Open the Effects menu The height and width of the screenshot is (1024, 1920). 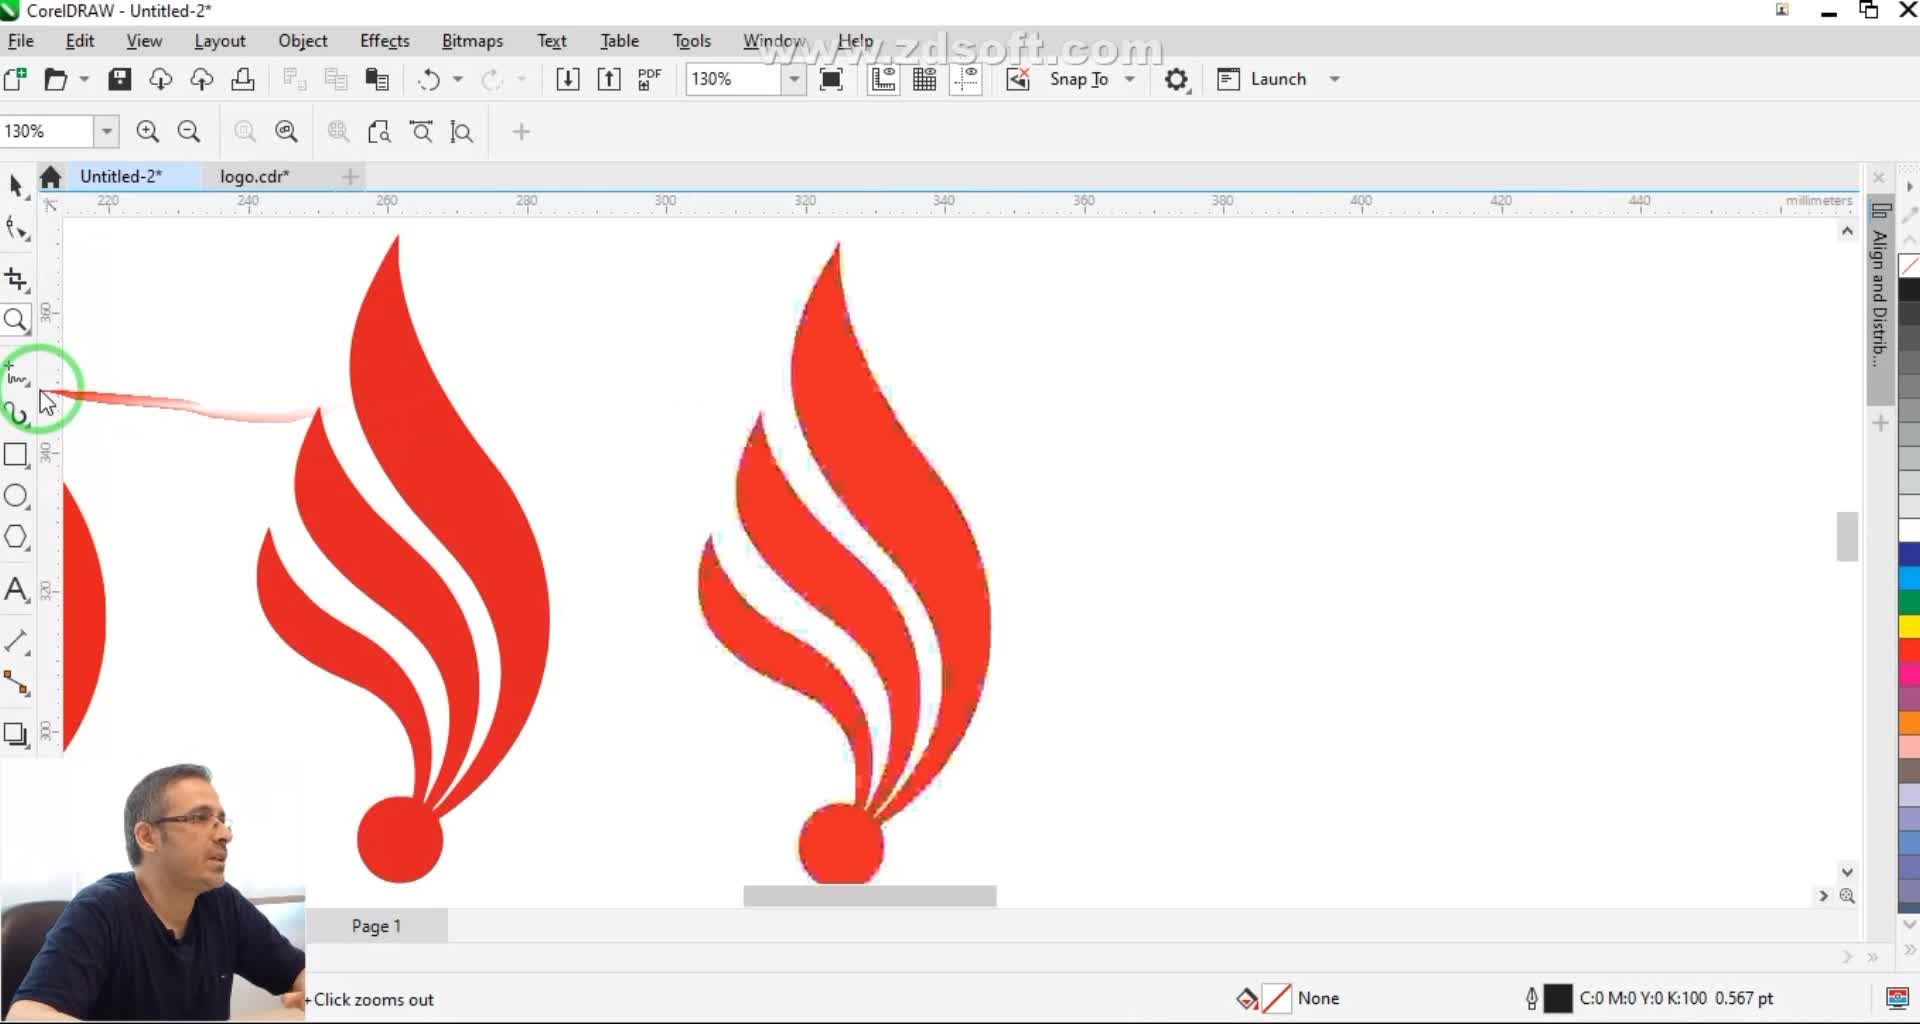[x=384, y=41]
